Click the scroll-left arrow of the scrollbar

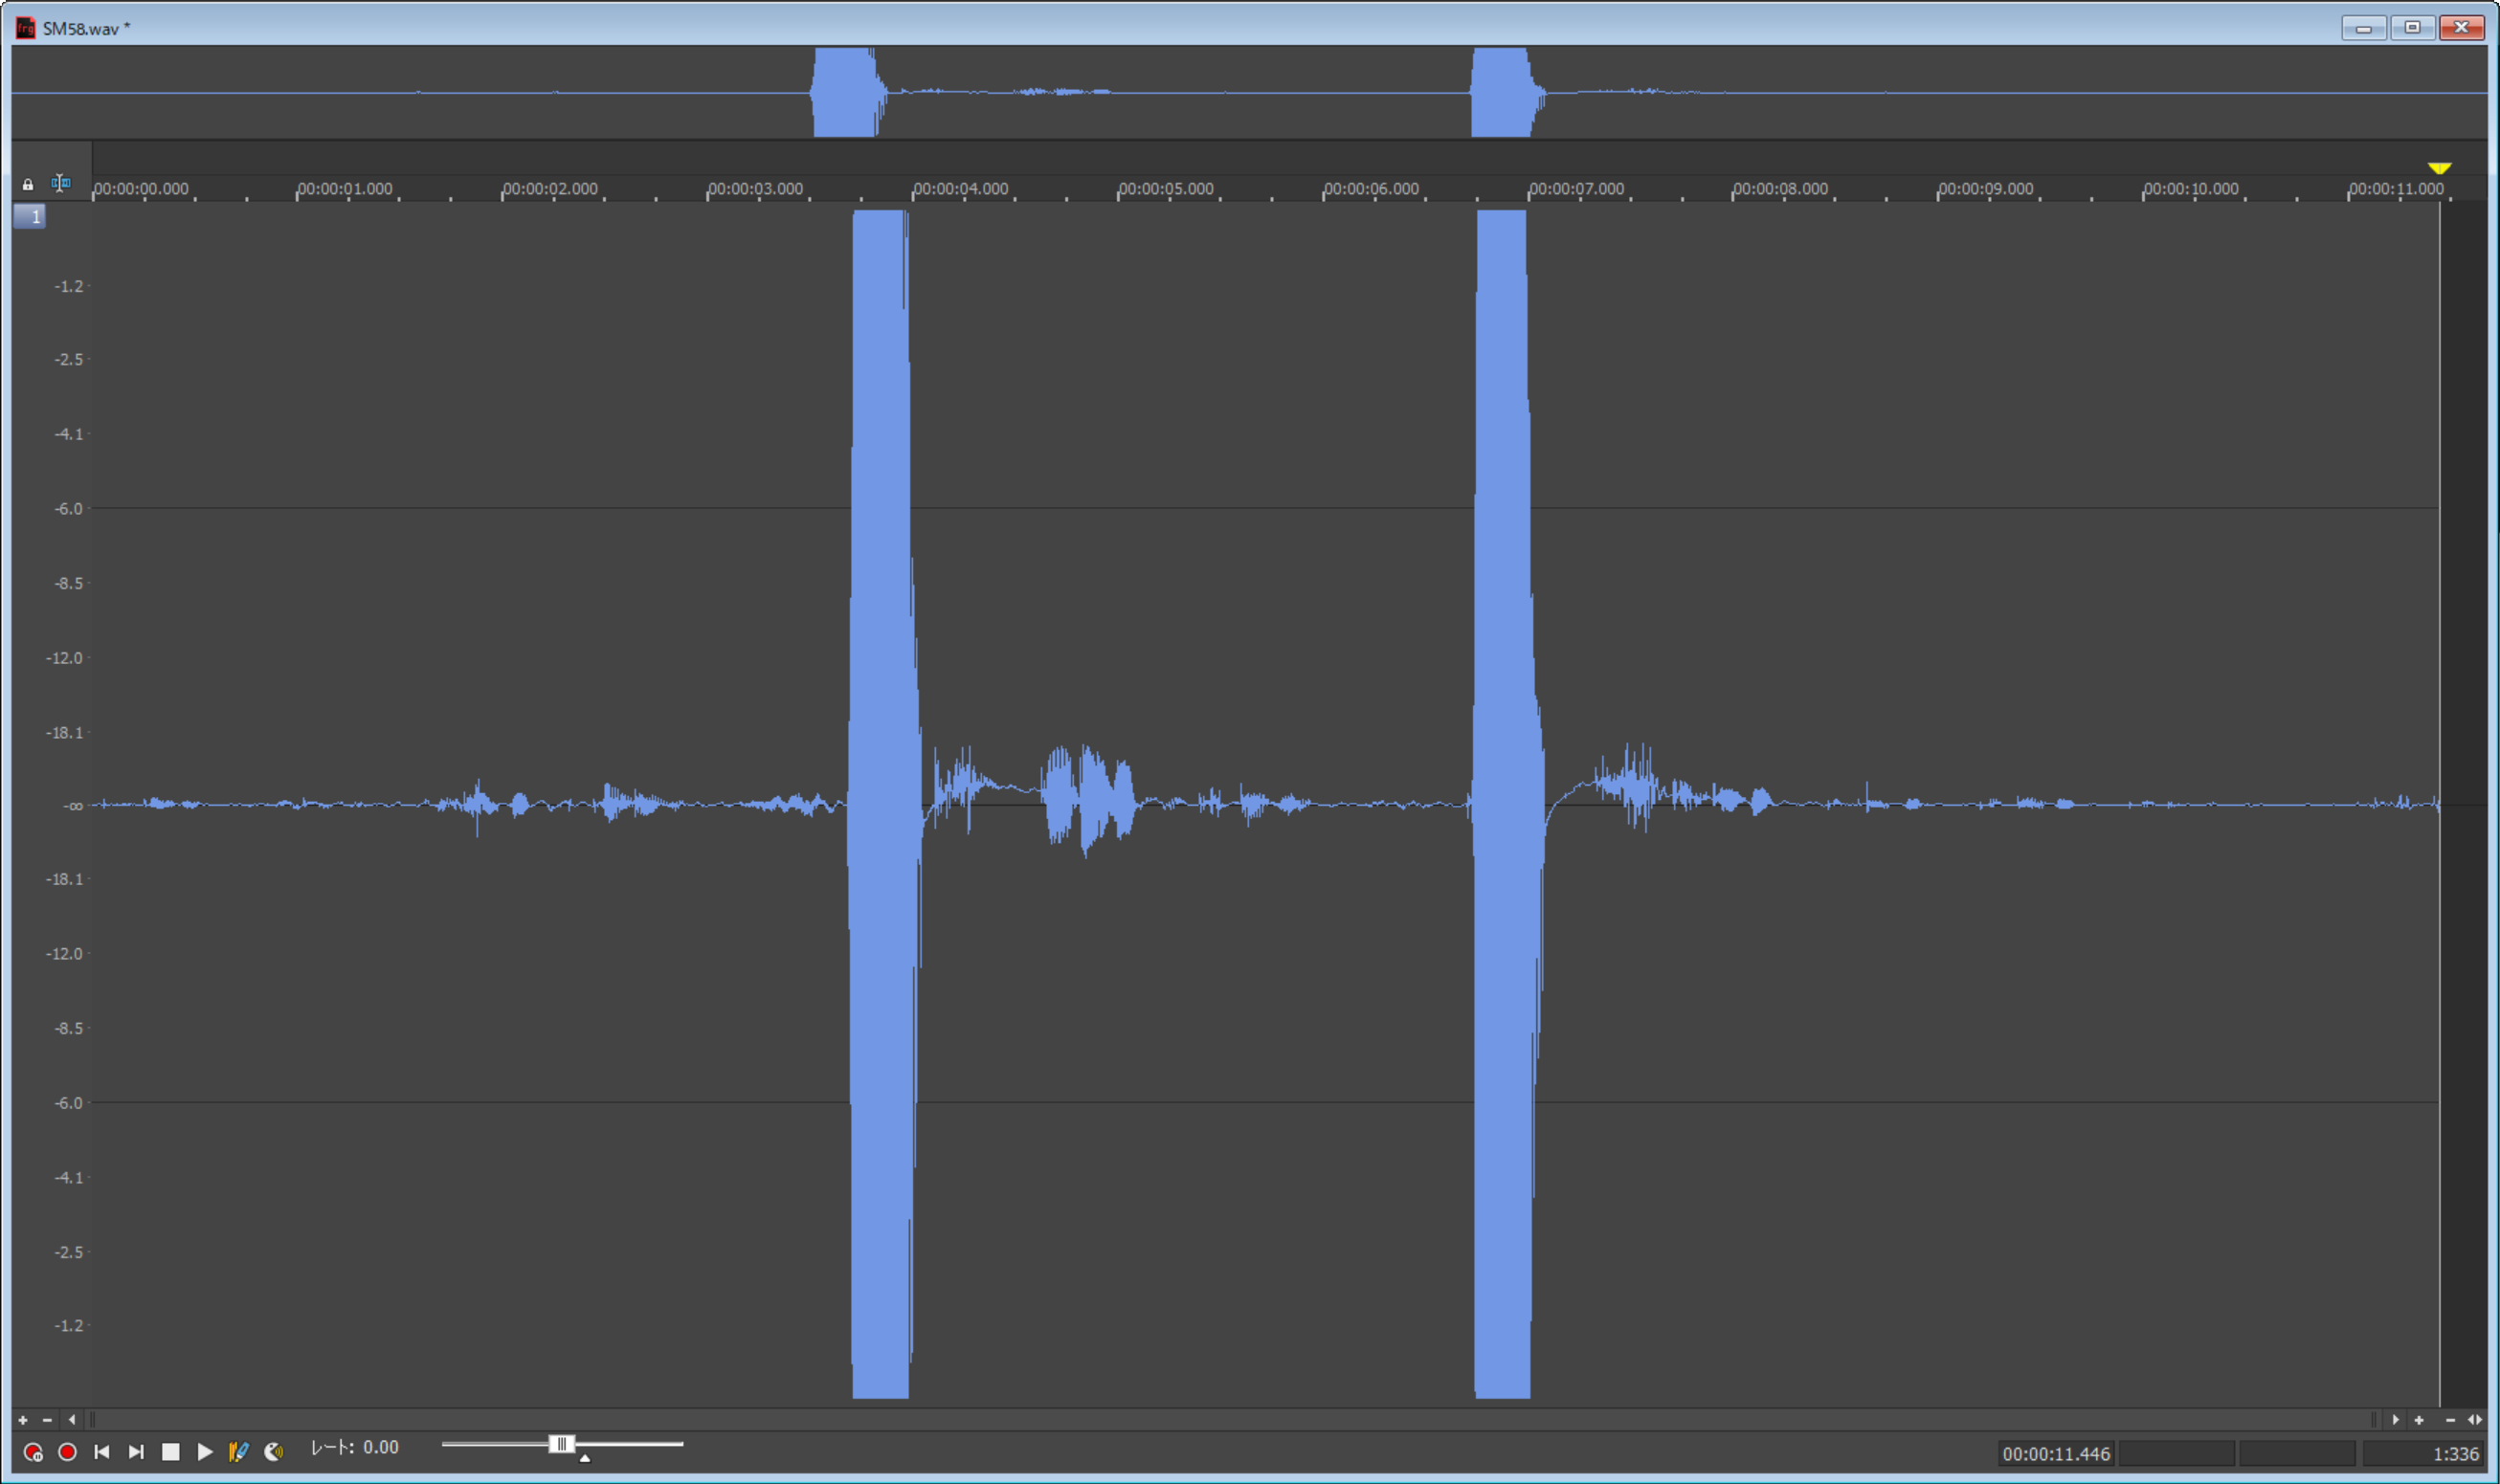(72, 1420)
